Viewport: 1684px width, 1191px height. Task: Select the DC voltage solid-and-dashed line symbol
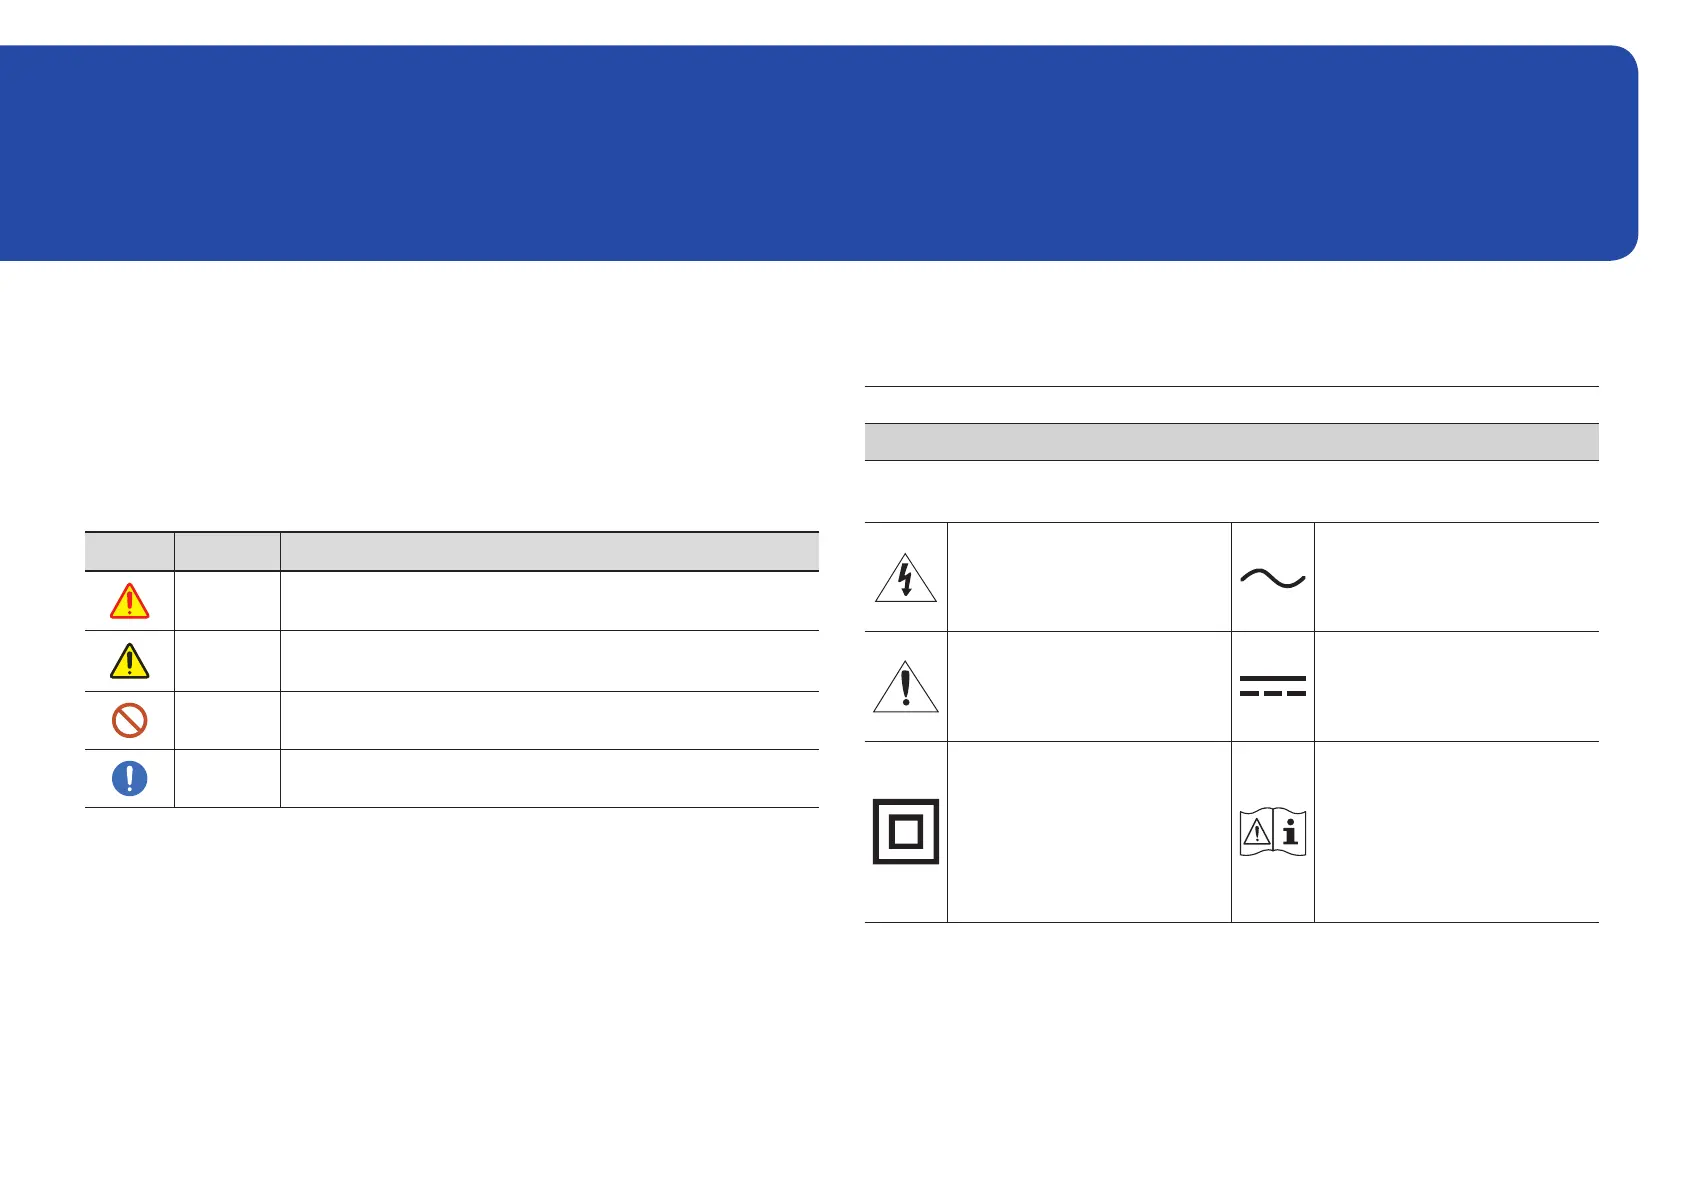[x=1272, y=686]
